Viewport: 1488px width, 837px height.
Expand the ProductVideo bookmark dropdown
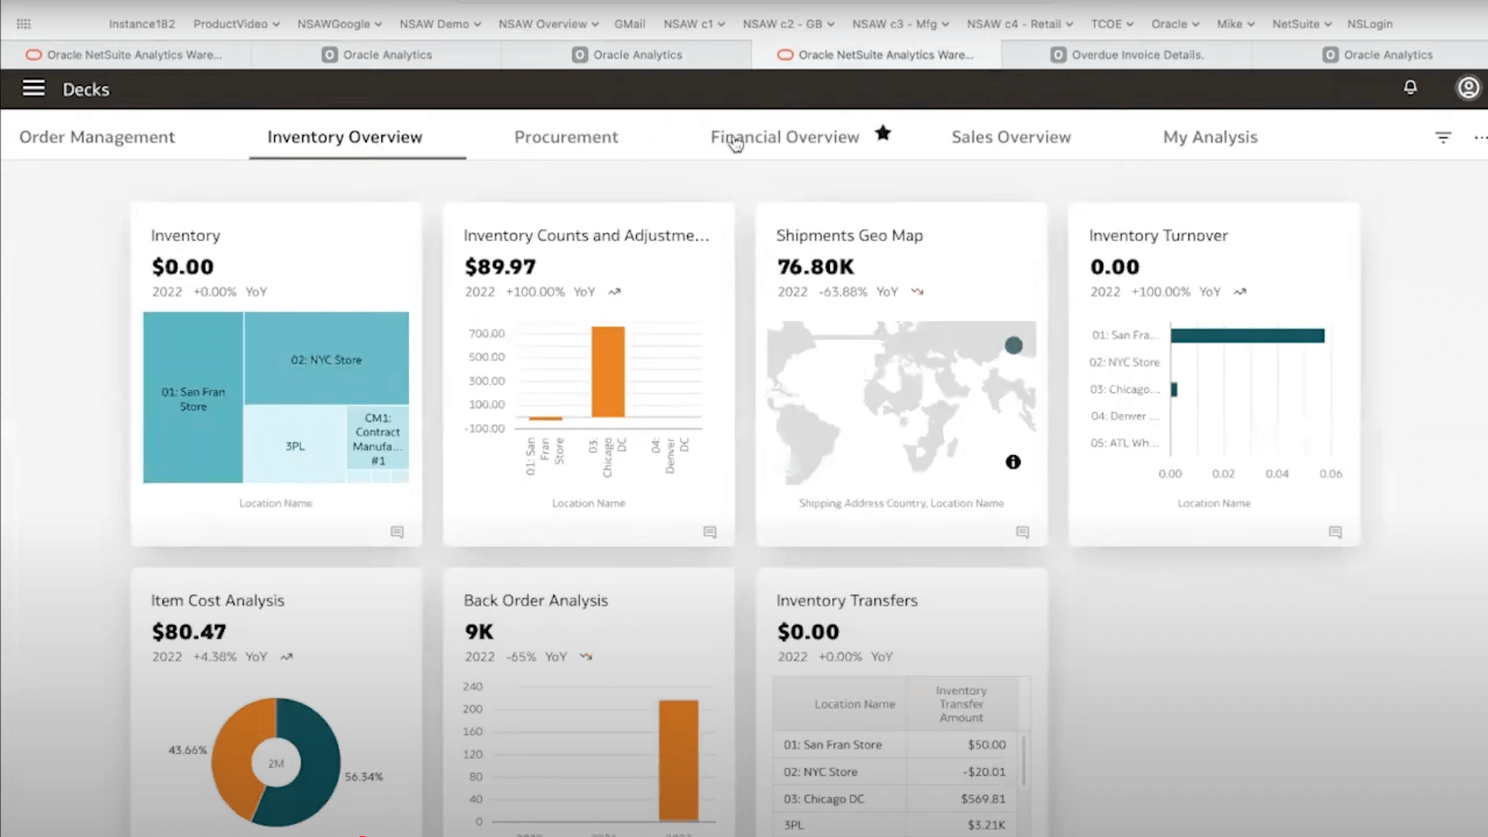236,24
